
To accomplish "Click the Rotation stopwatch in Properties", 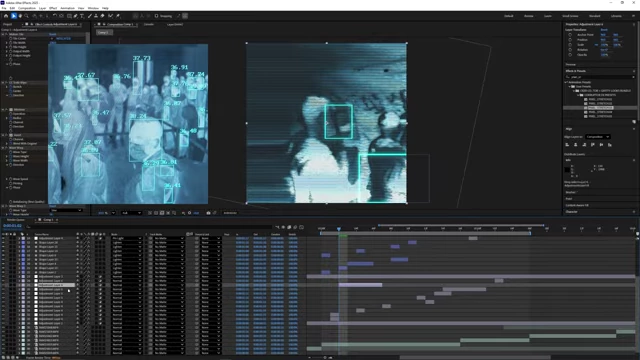I will pos(570,50).
